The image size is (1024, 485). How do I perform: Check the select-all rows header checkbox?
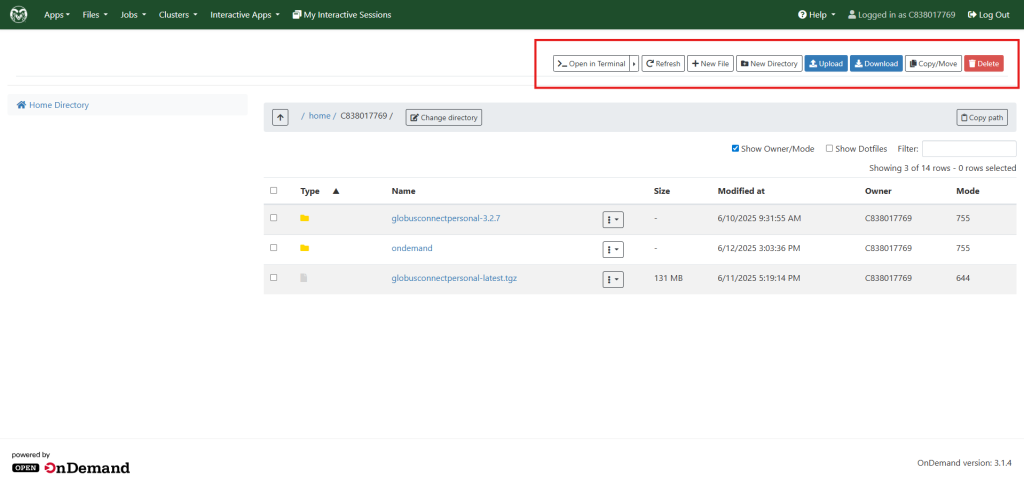click(273, 190)
